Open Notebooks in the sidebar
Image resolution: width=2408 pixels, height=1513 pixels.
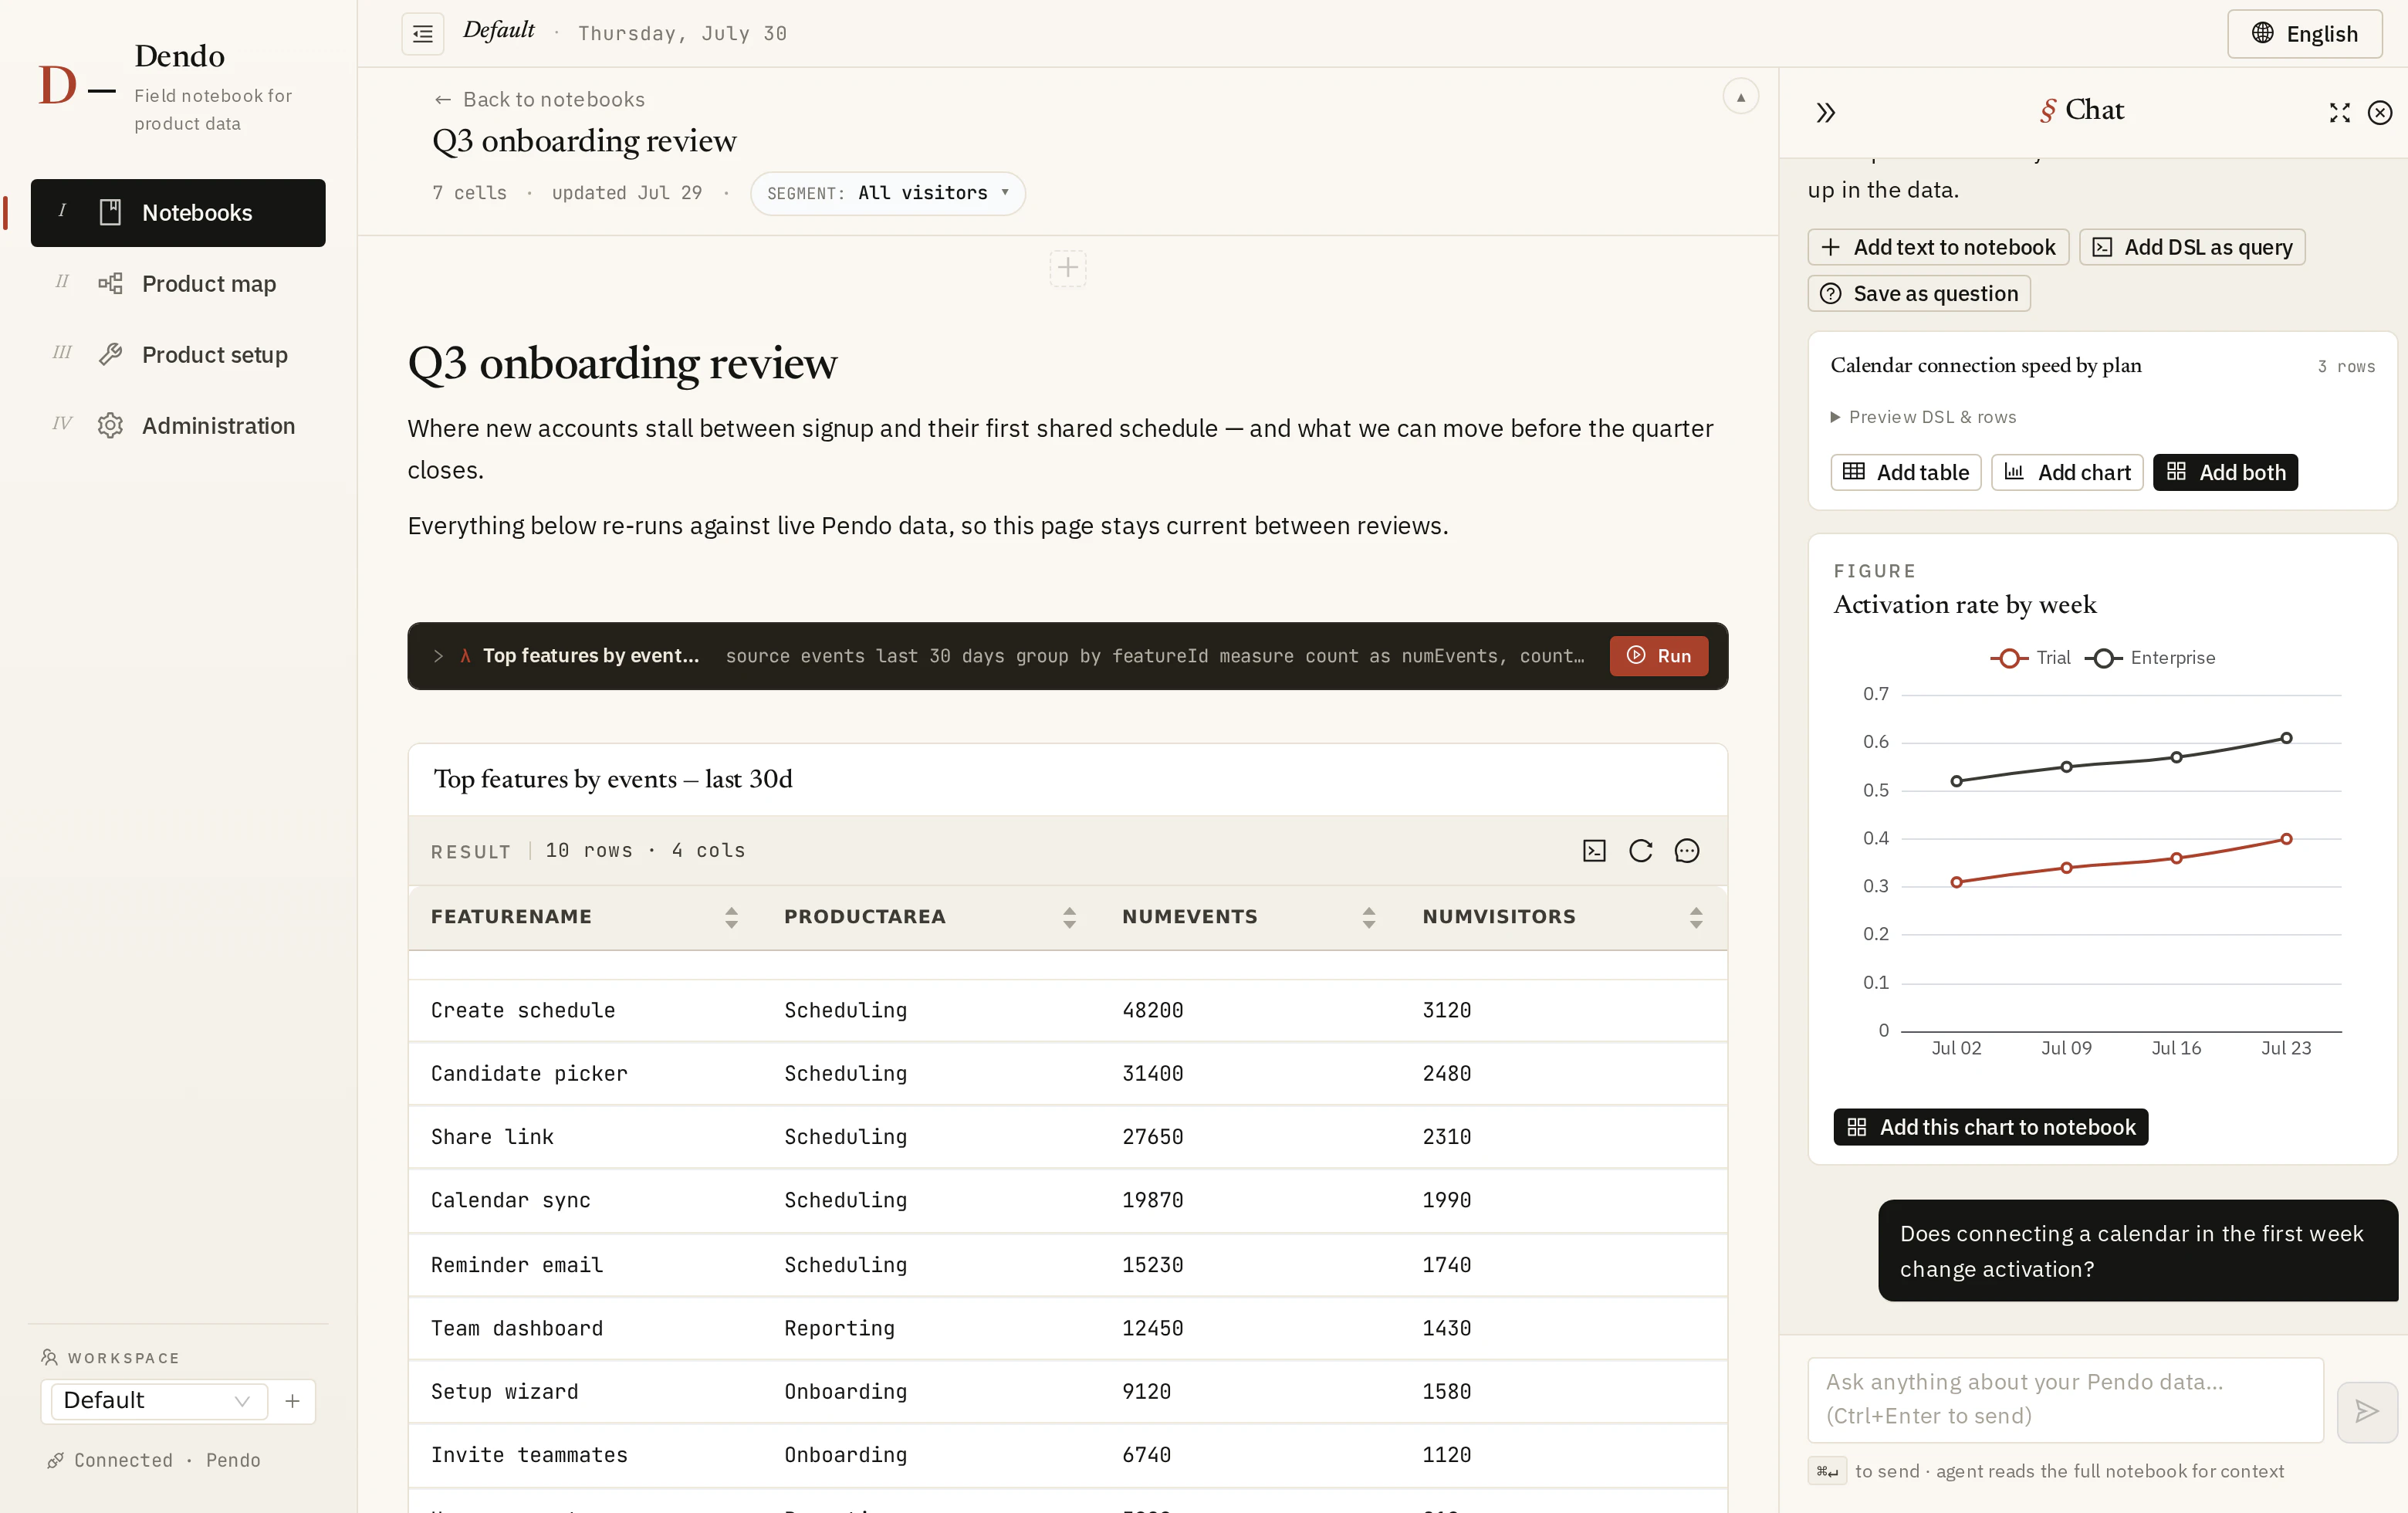tap(178, 213)
